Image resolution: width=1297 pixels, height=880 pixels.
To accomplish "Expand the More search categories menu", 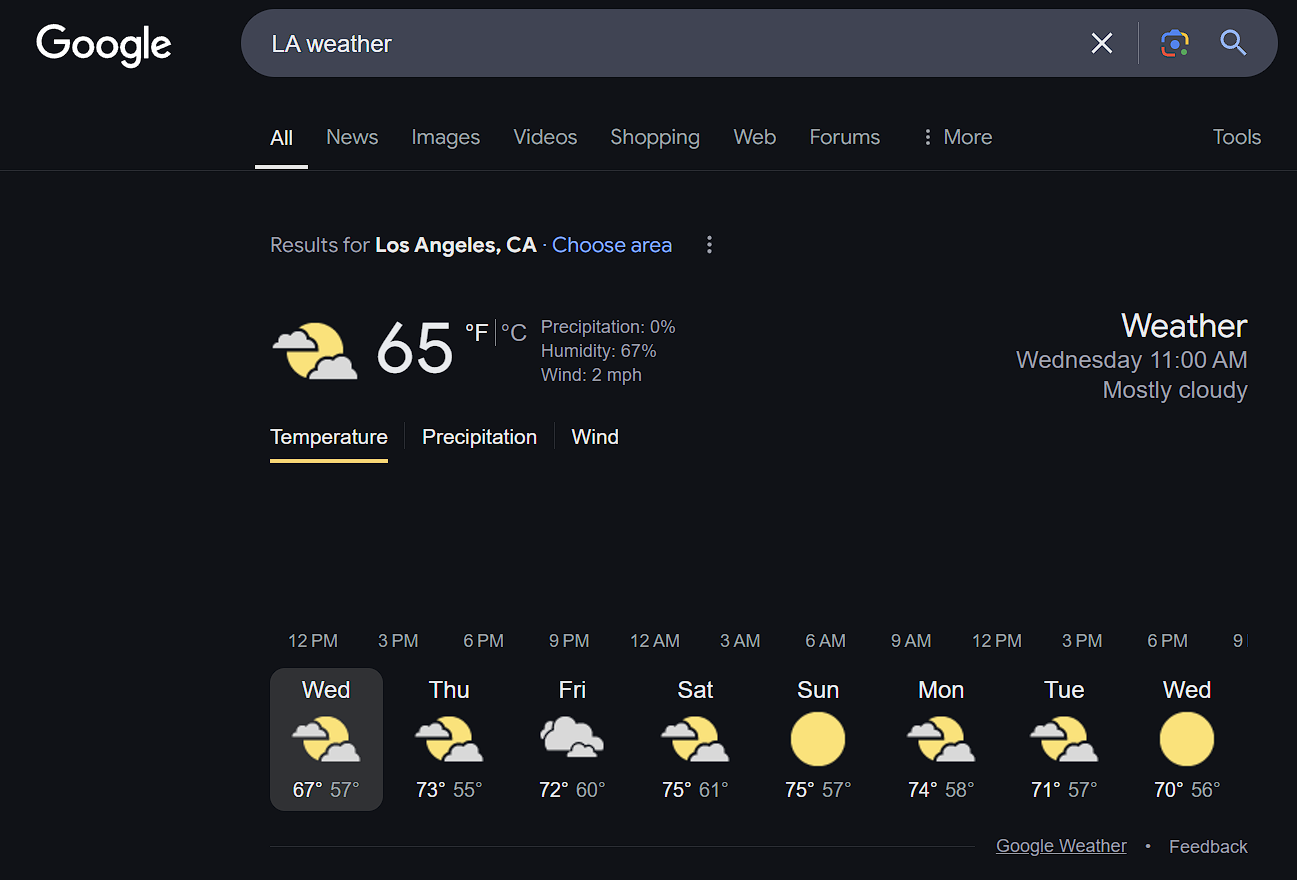I will click(957, 137).
